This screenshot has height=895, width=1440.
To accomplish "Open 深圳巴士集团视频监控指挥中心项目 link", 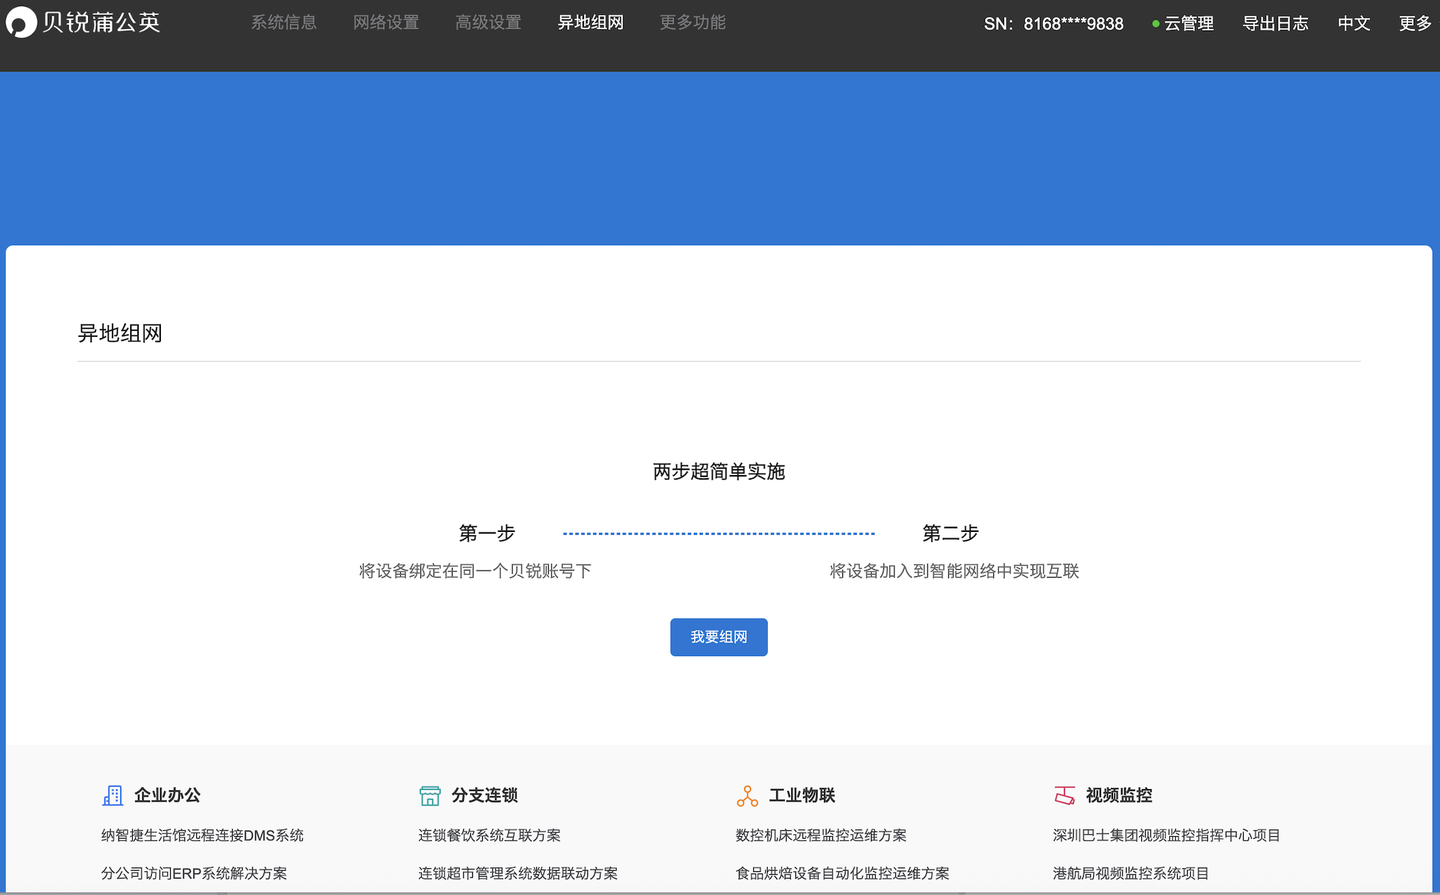I will coord(1167,835).
